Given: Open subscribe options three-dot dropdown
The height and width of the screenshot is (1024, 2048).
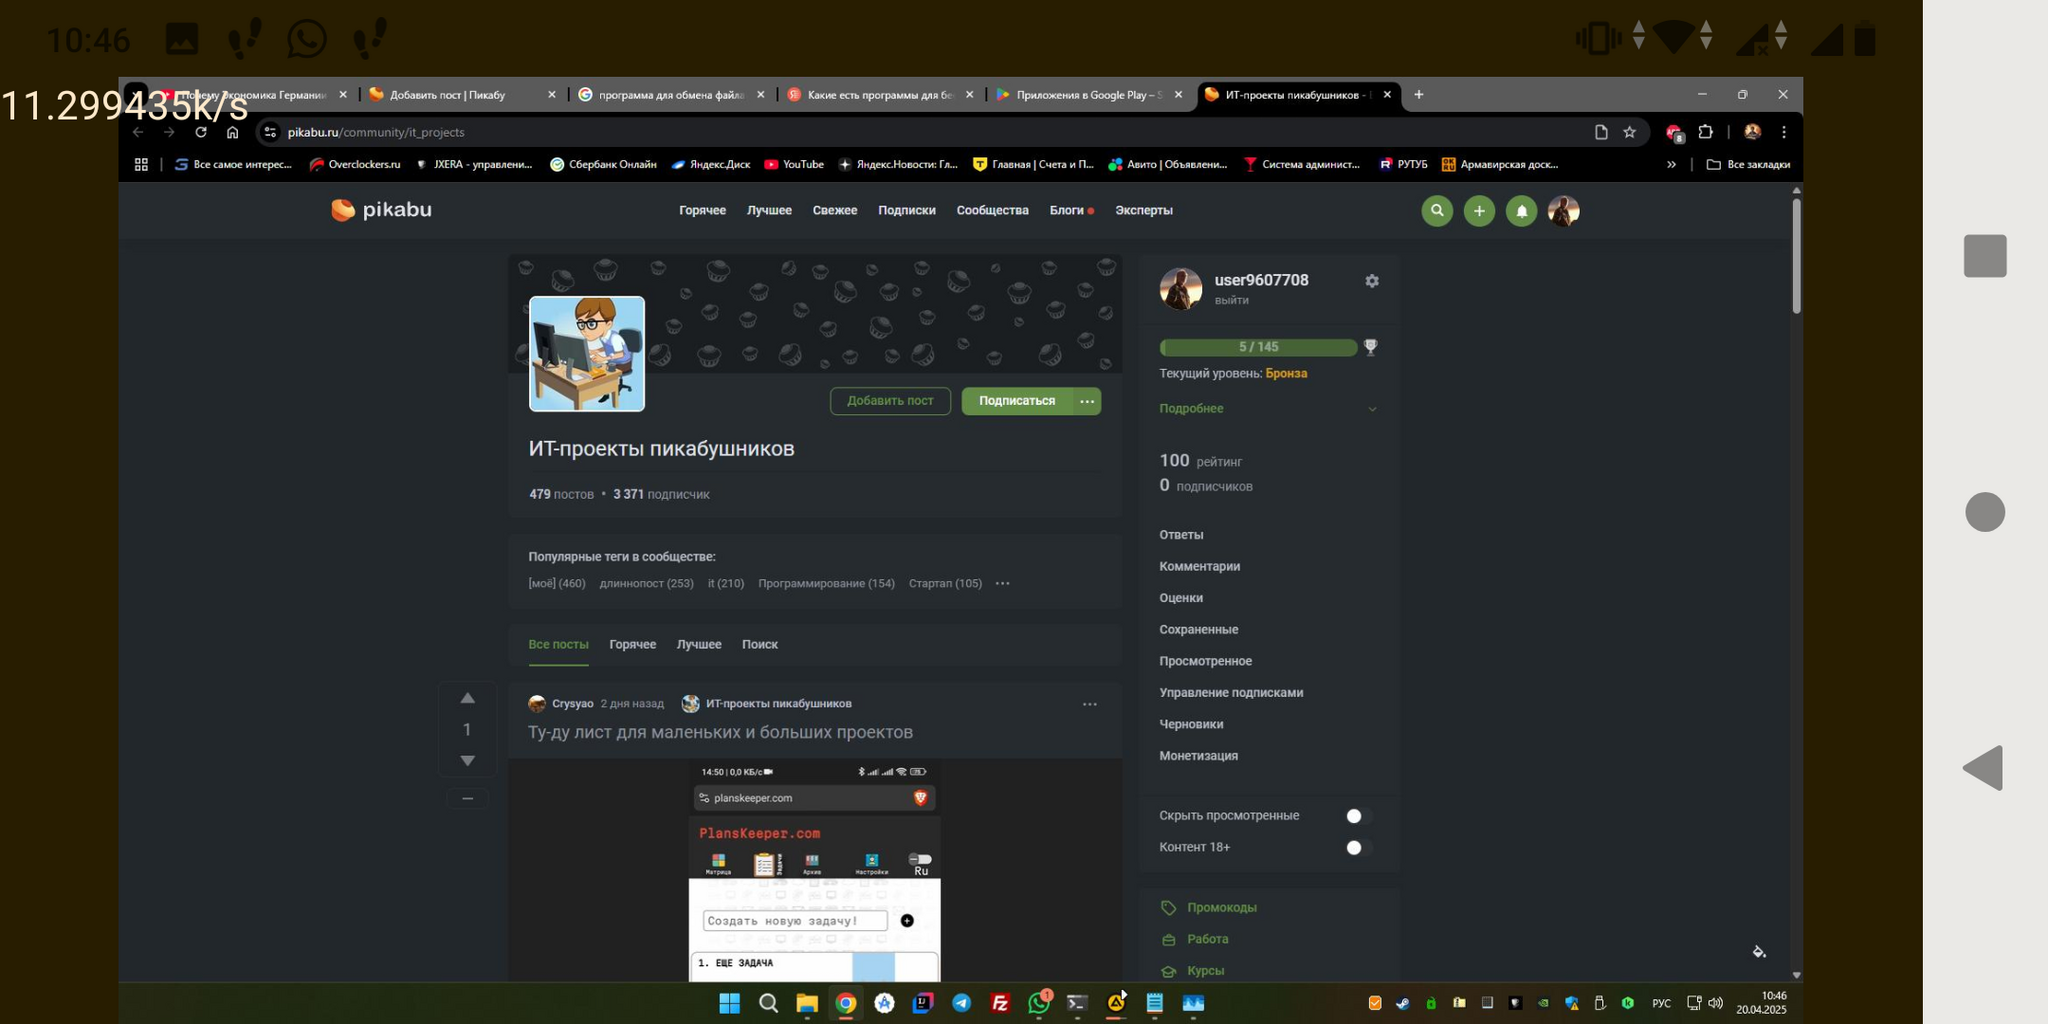Looking at the screenshot, I should [1087, 401].
